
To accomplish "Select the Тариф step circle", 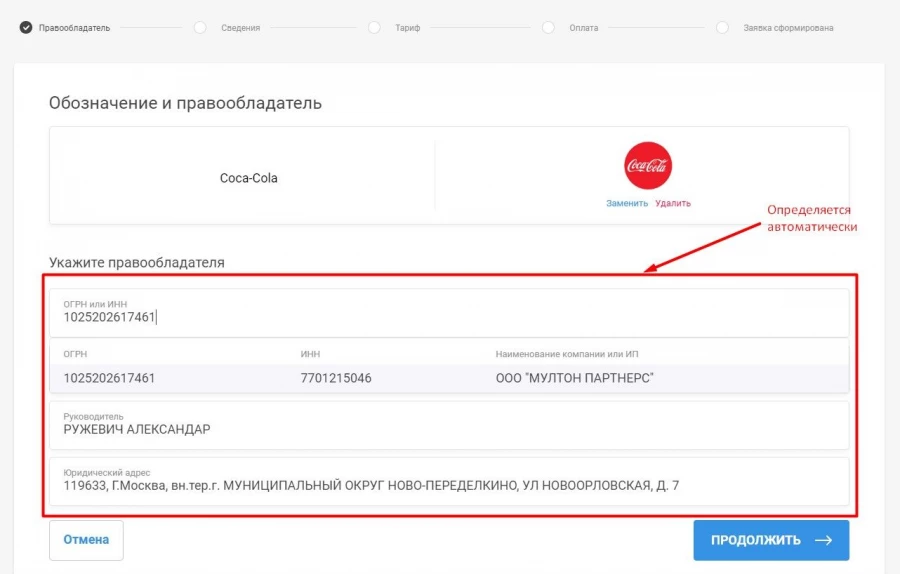I will 374,28.
